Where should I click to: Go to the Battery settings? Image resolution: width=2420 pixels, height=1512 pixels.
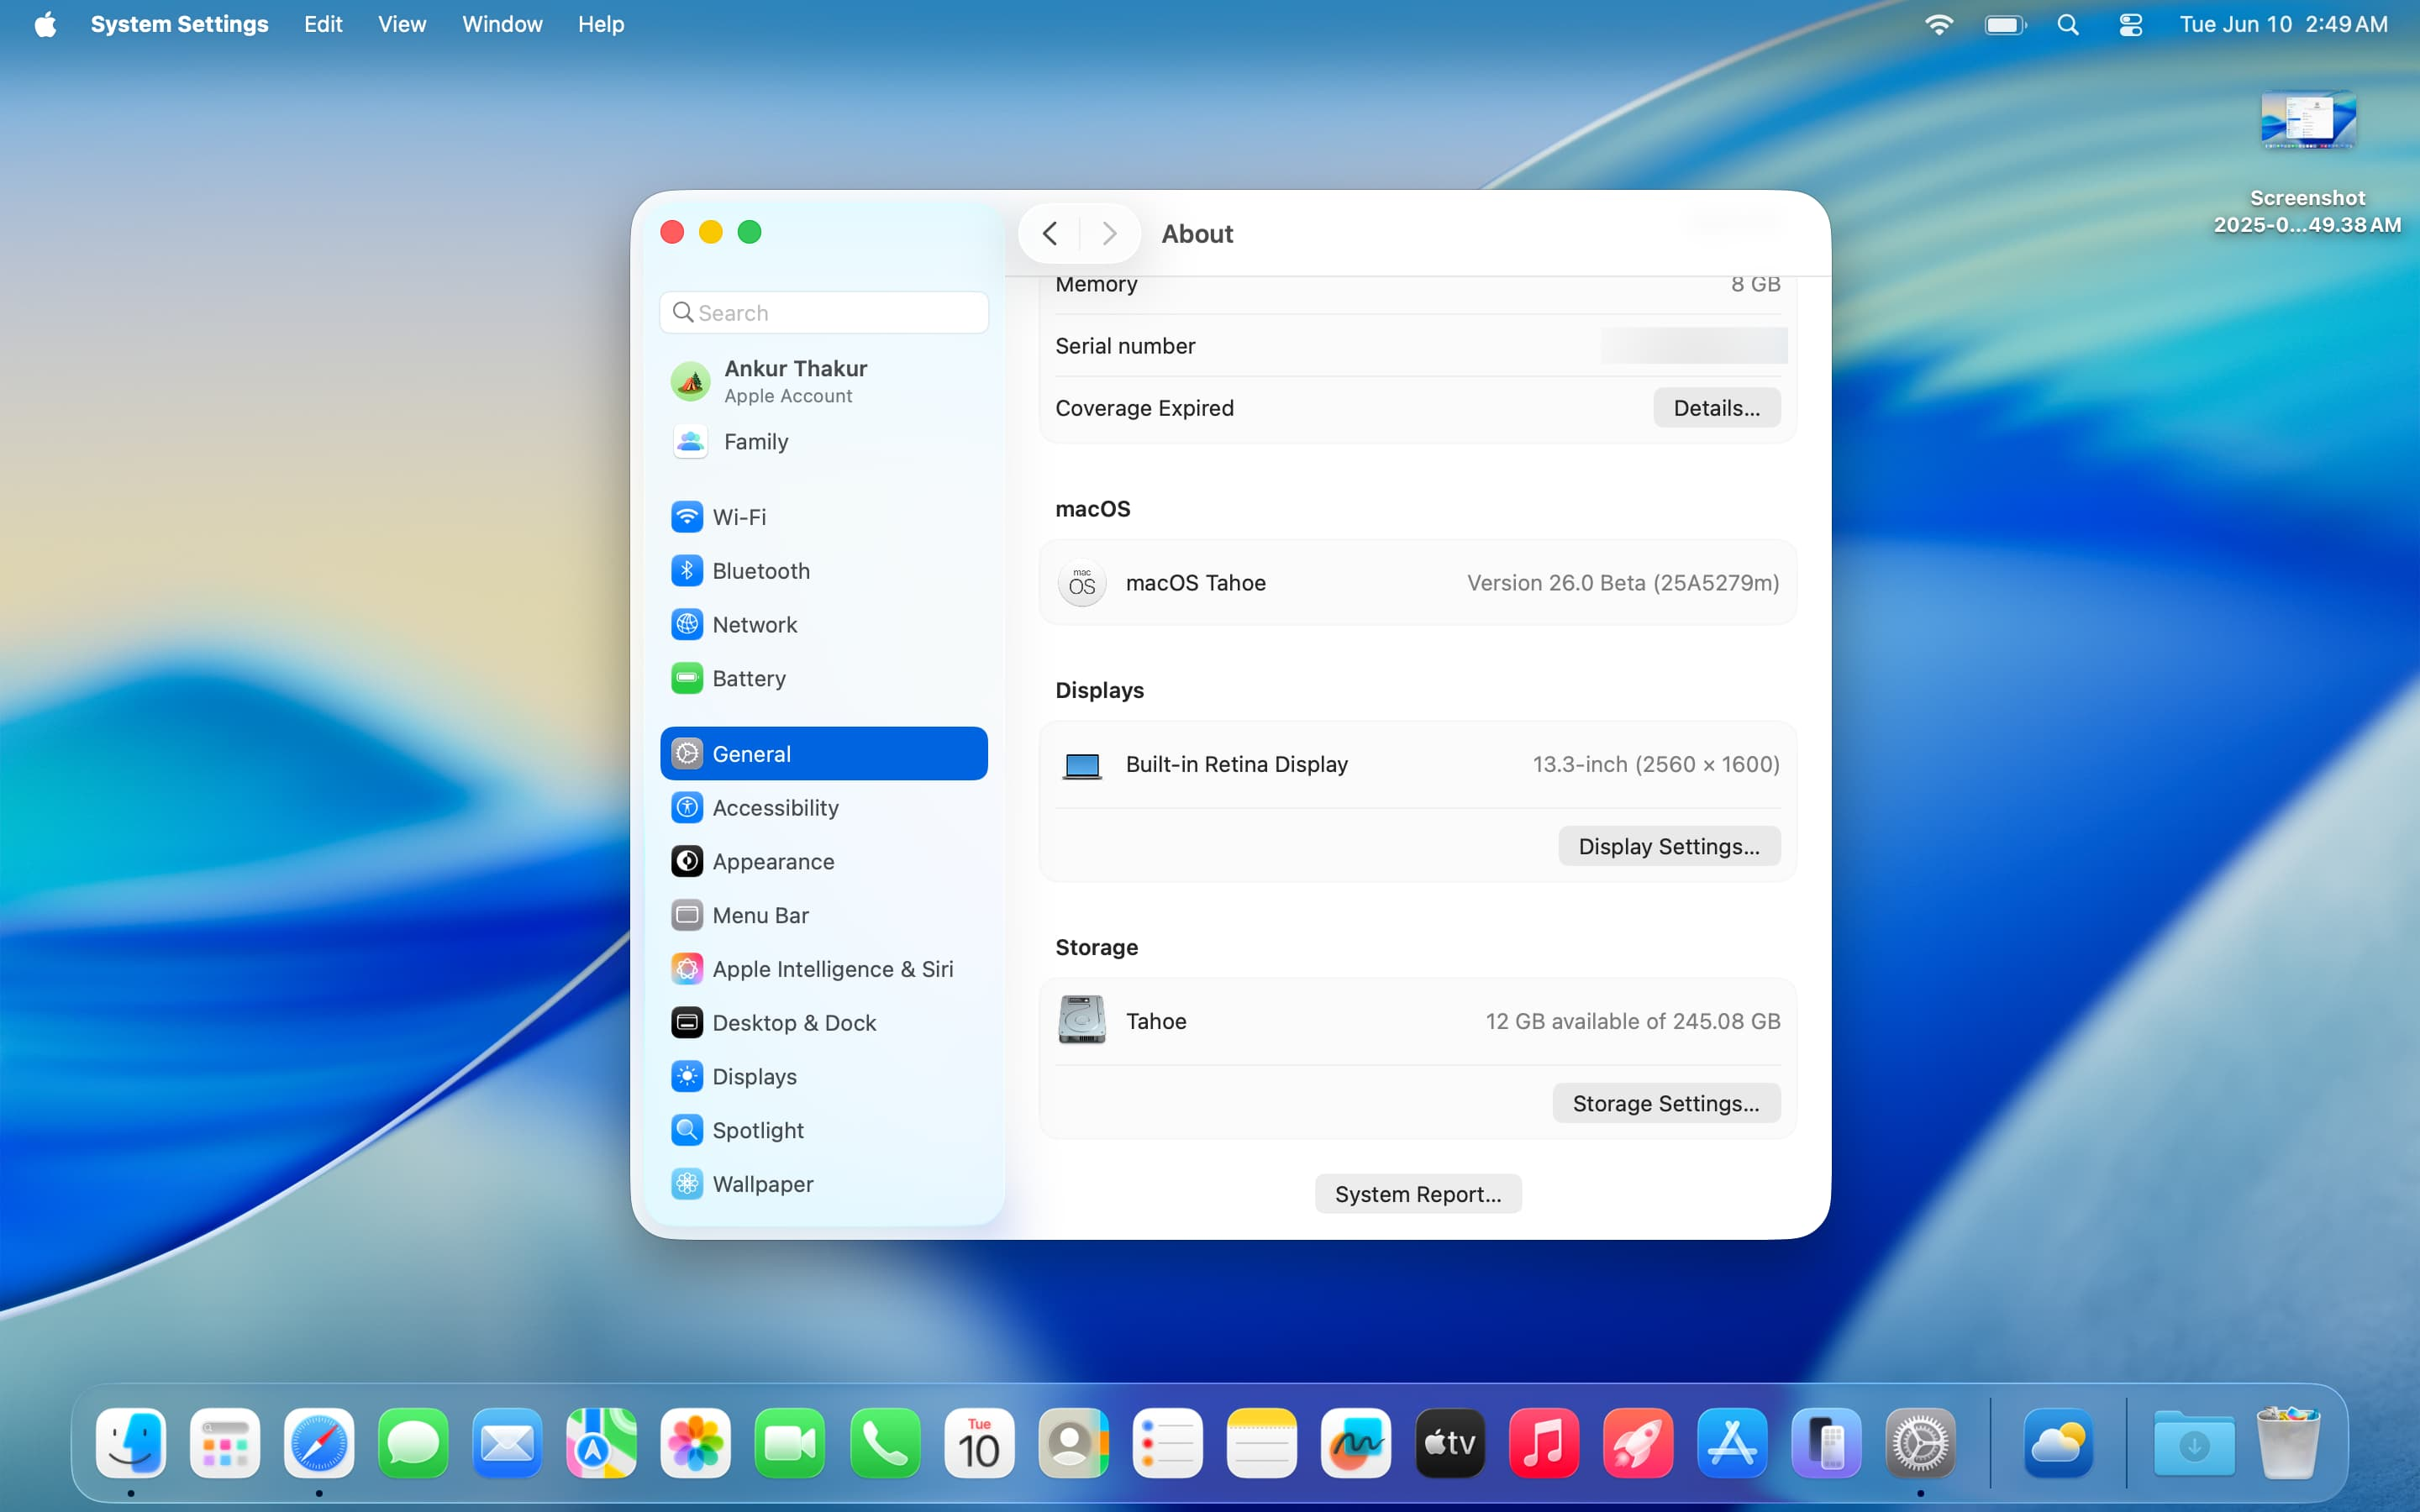click(x=748, y=679)
